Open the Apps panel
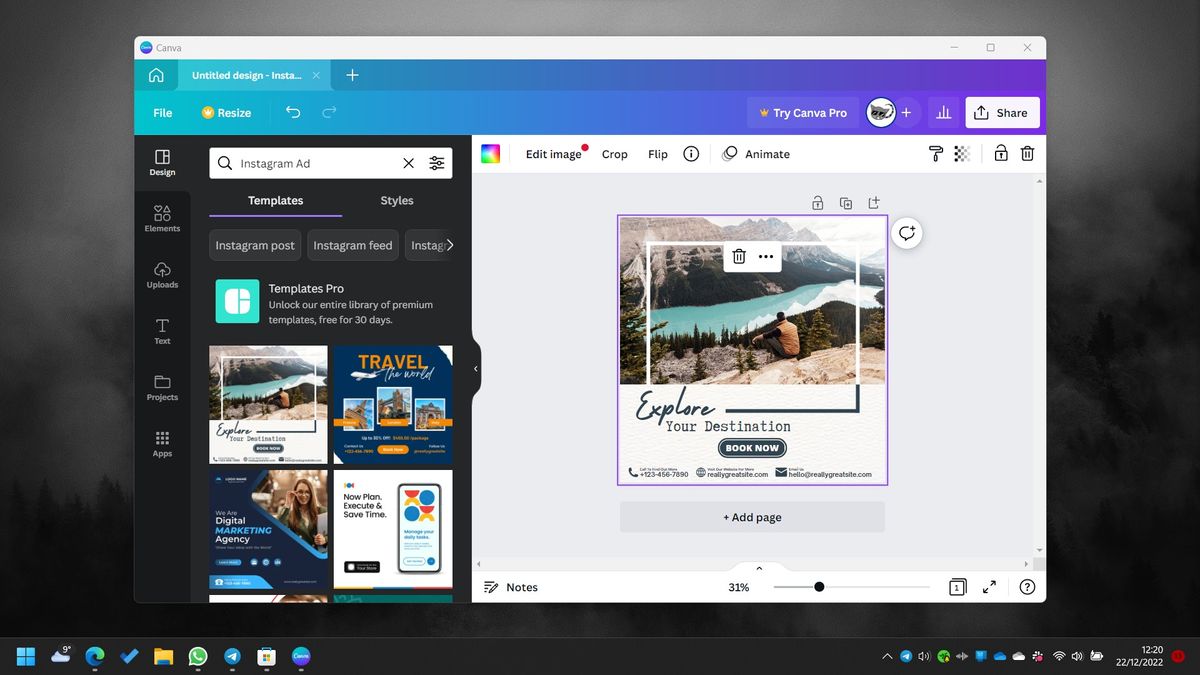The width and height of the screenshot is (1200, 675). click(x=162, y=444)
